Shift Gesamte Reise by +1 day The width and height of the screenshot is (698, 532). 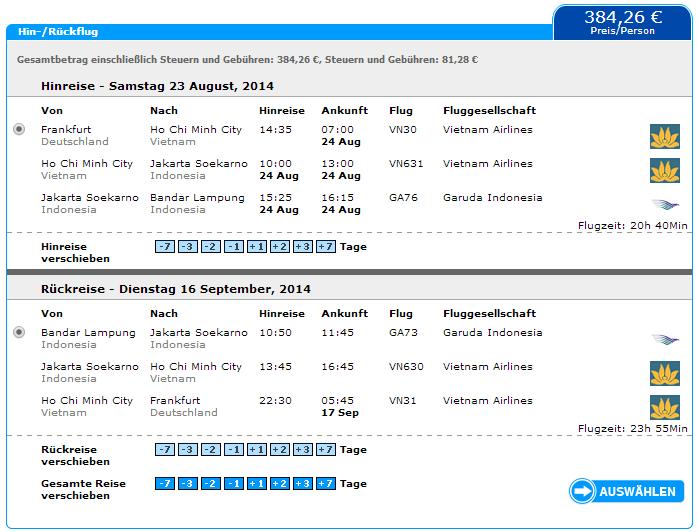pyautogui.click(x=257, y=483)
